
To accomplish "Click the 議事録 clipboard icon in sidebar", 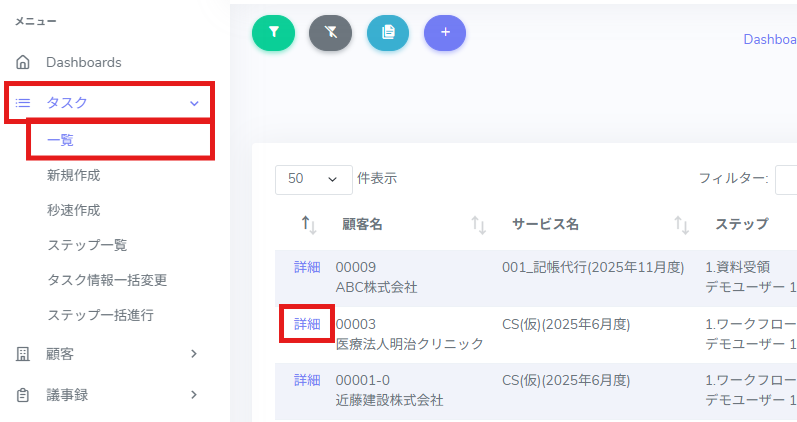I will pyautogui.click(x=23, y=395).
